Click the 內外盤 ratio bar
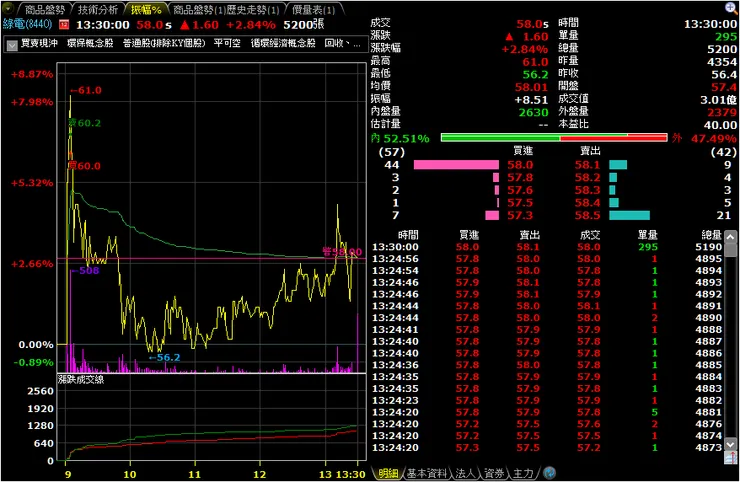This screenshot has width=740, height=482. coord(554,138)
